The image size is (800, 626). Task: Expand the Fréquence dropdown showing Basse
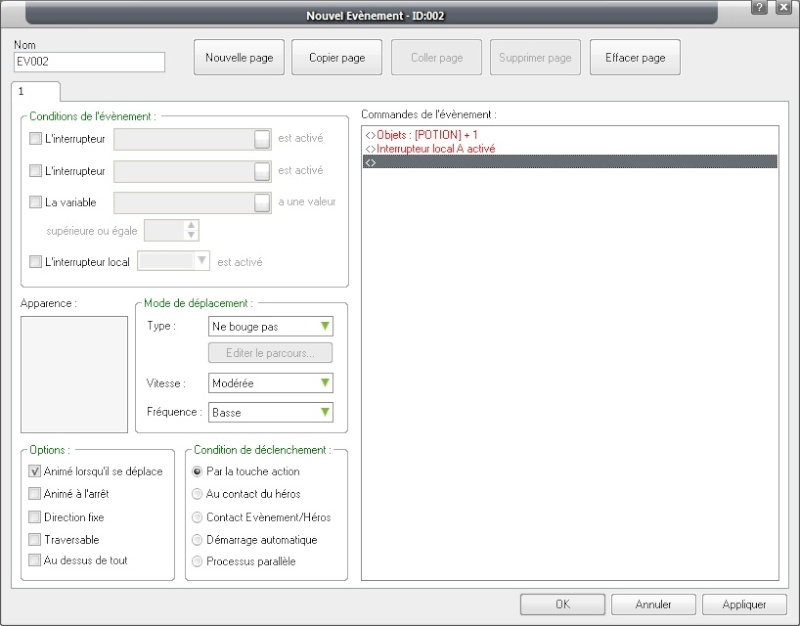pos(270,412)
